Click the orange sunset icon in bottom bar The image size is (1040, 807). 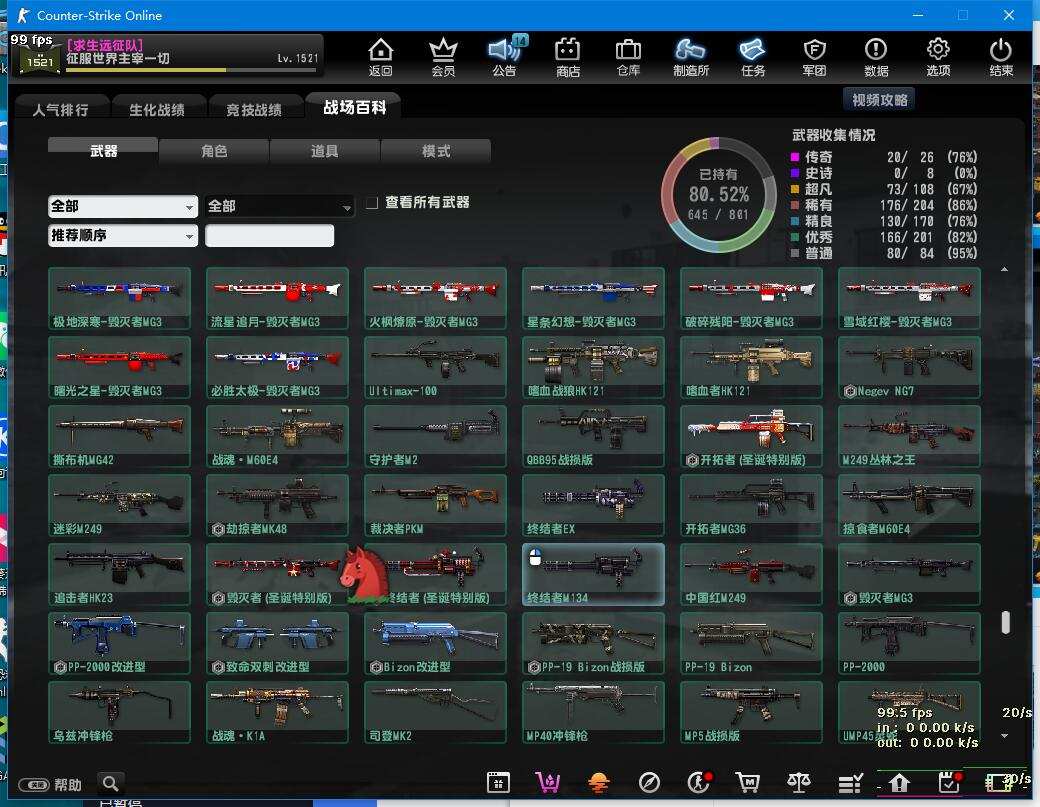[598, 782]
